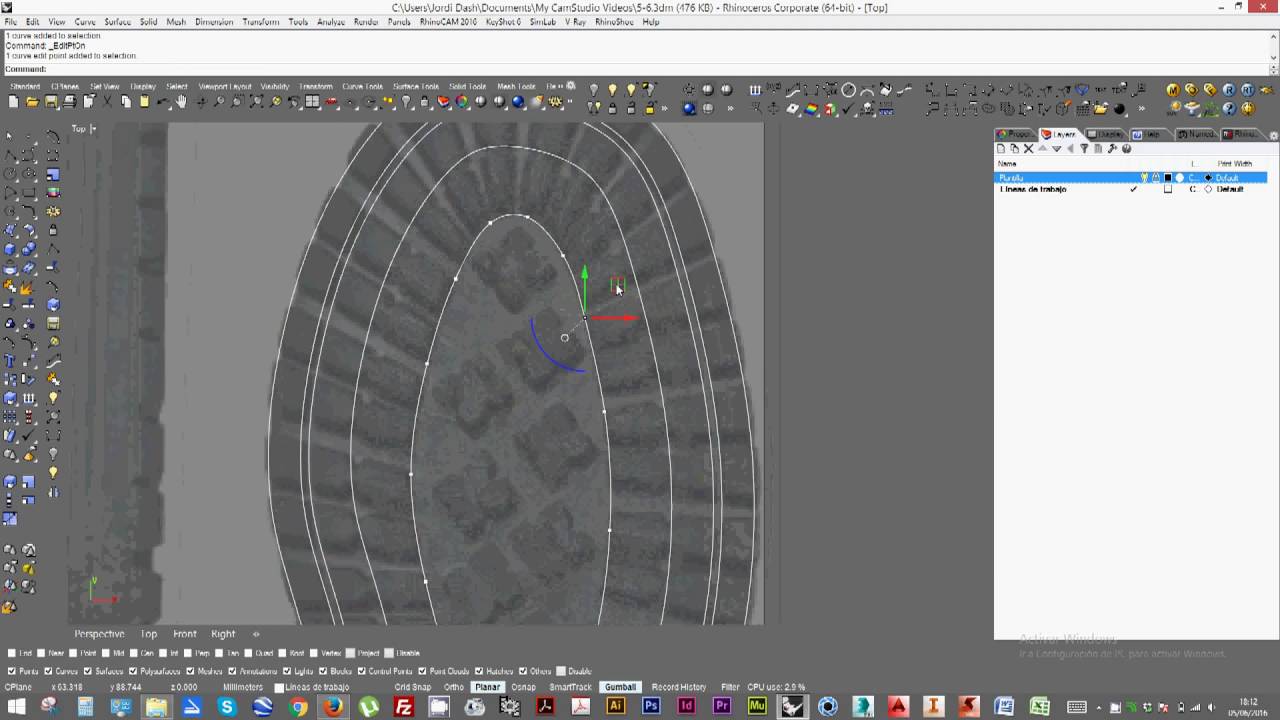Click the New layer icon in Layers panel
This screenshot has height=720, width=1280.
(1001, 149)
